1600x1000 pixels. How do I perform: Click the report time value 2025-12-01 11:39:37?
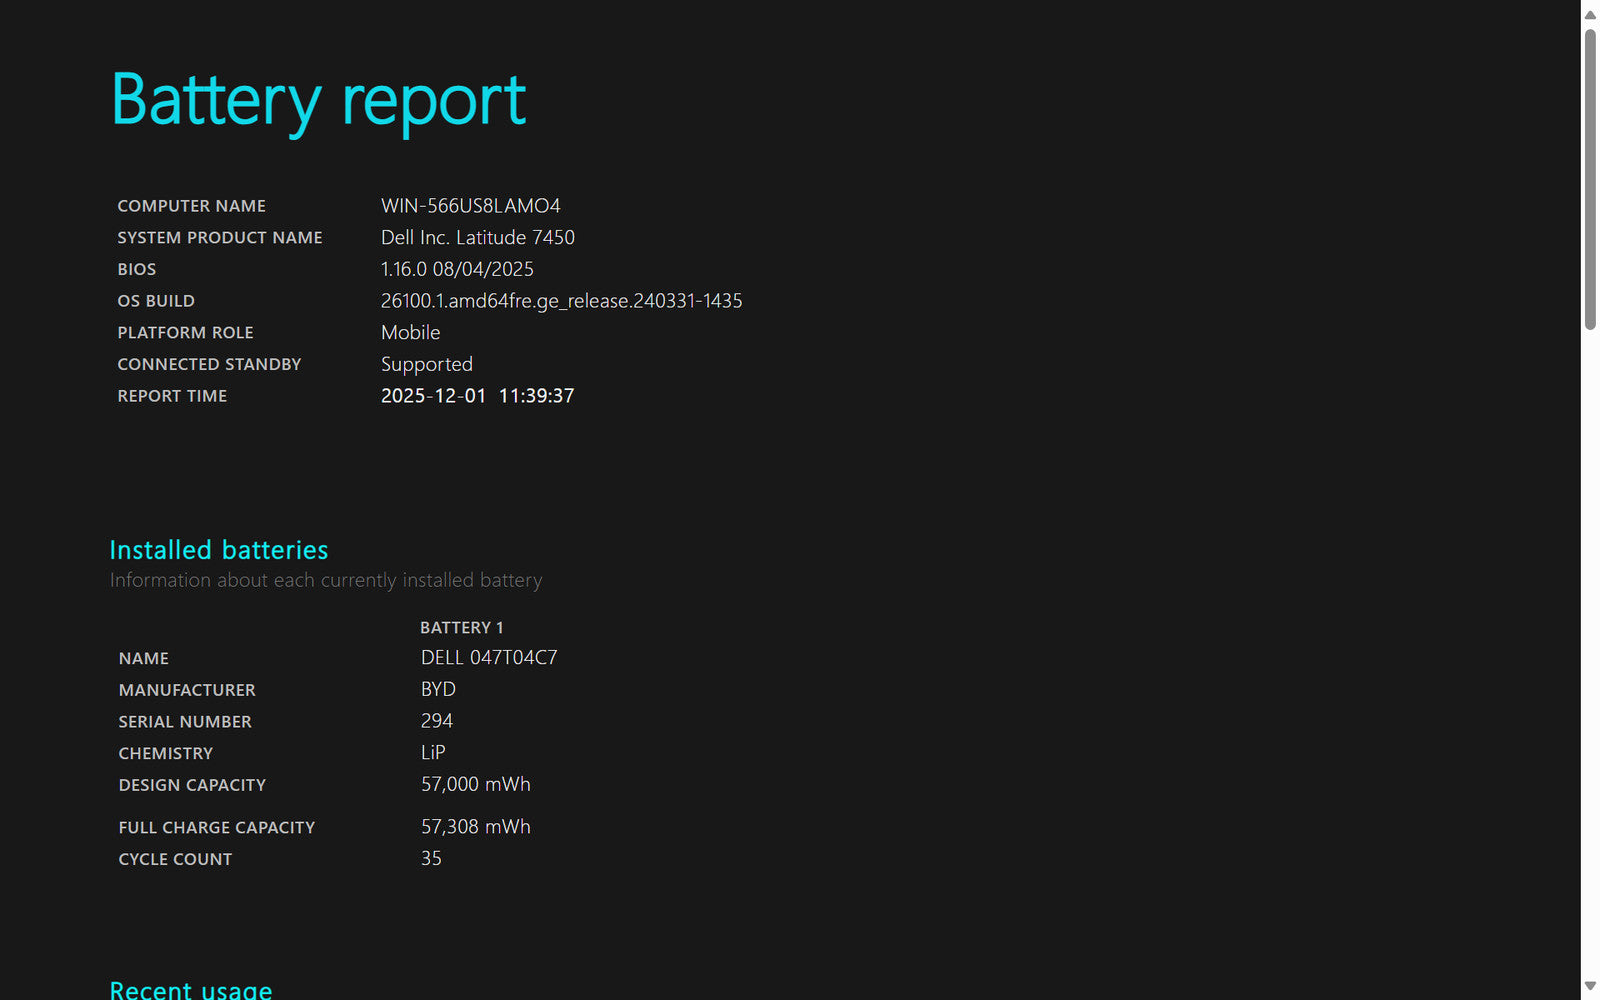coord(477,396)
